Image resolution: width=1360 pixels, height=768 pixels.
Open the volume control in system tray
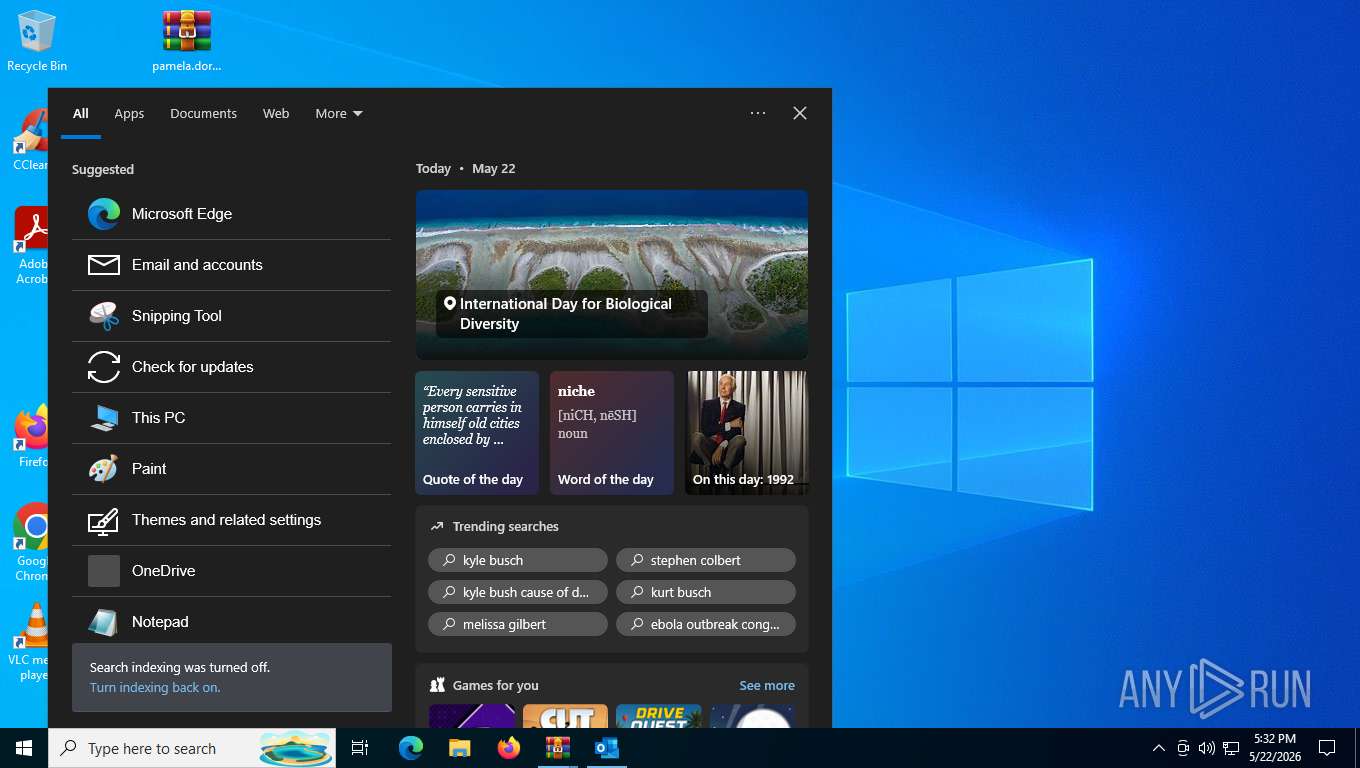(1207, 748)
